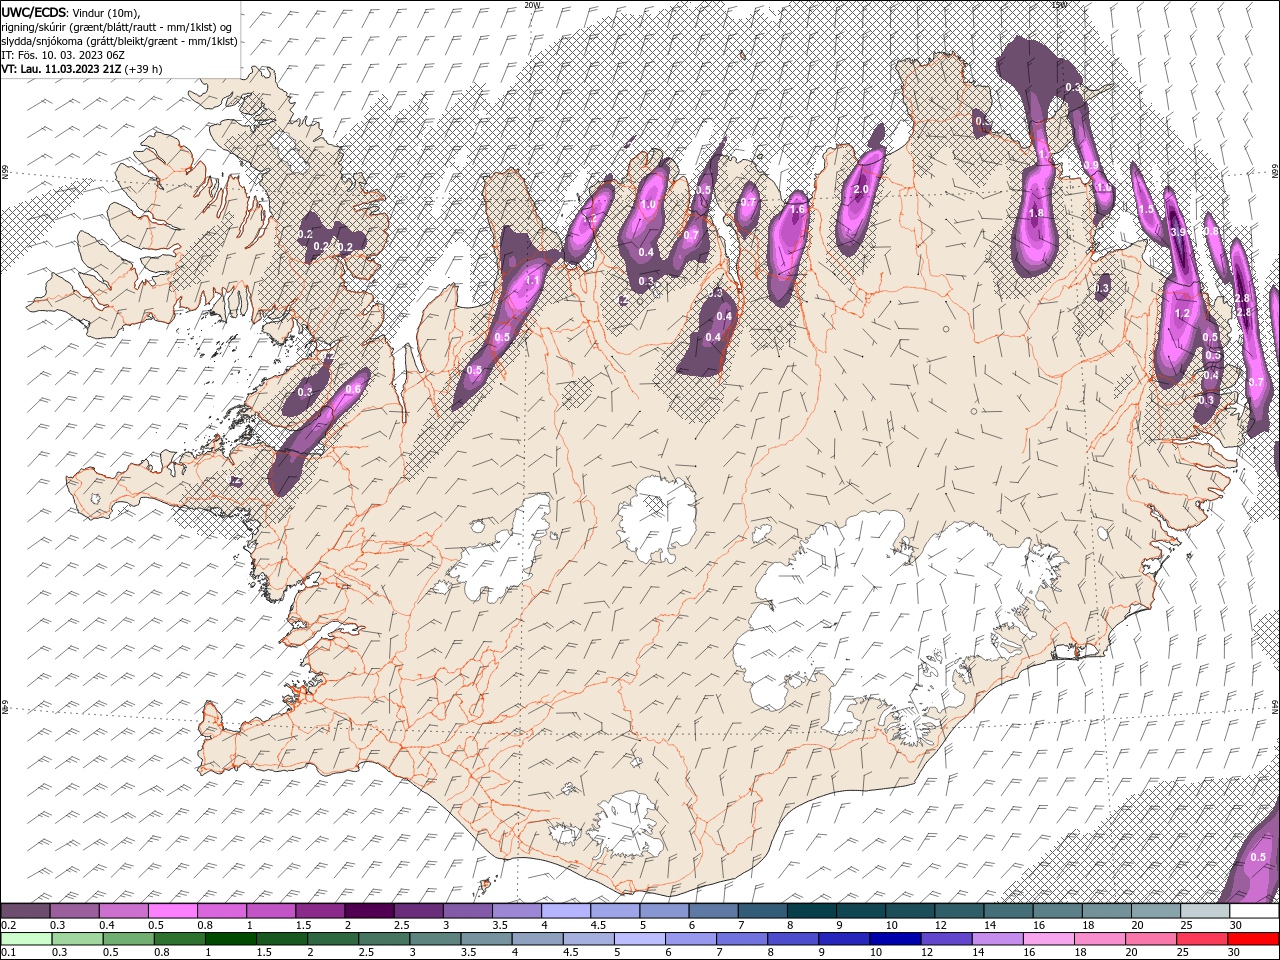Click the white swatch after 30 in top row

click(1254, 910)
